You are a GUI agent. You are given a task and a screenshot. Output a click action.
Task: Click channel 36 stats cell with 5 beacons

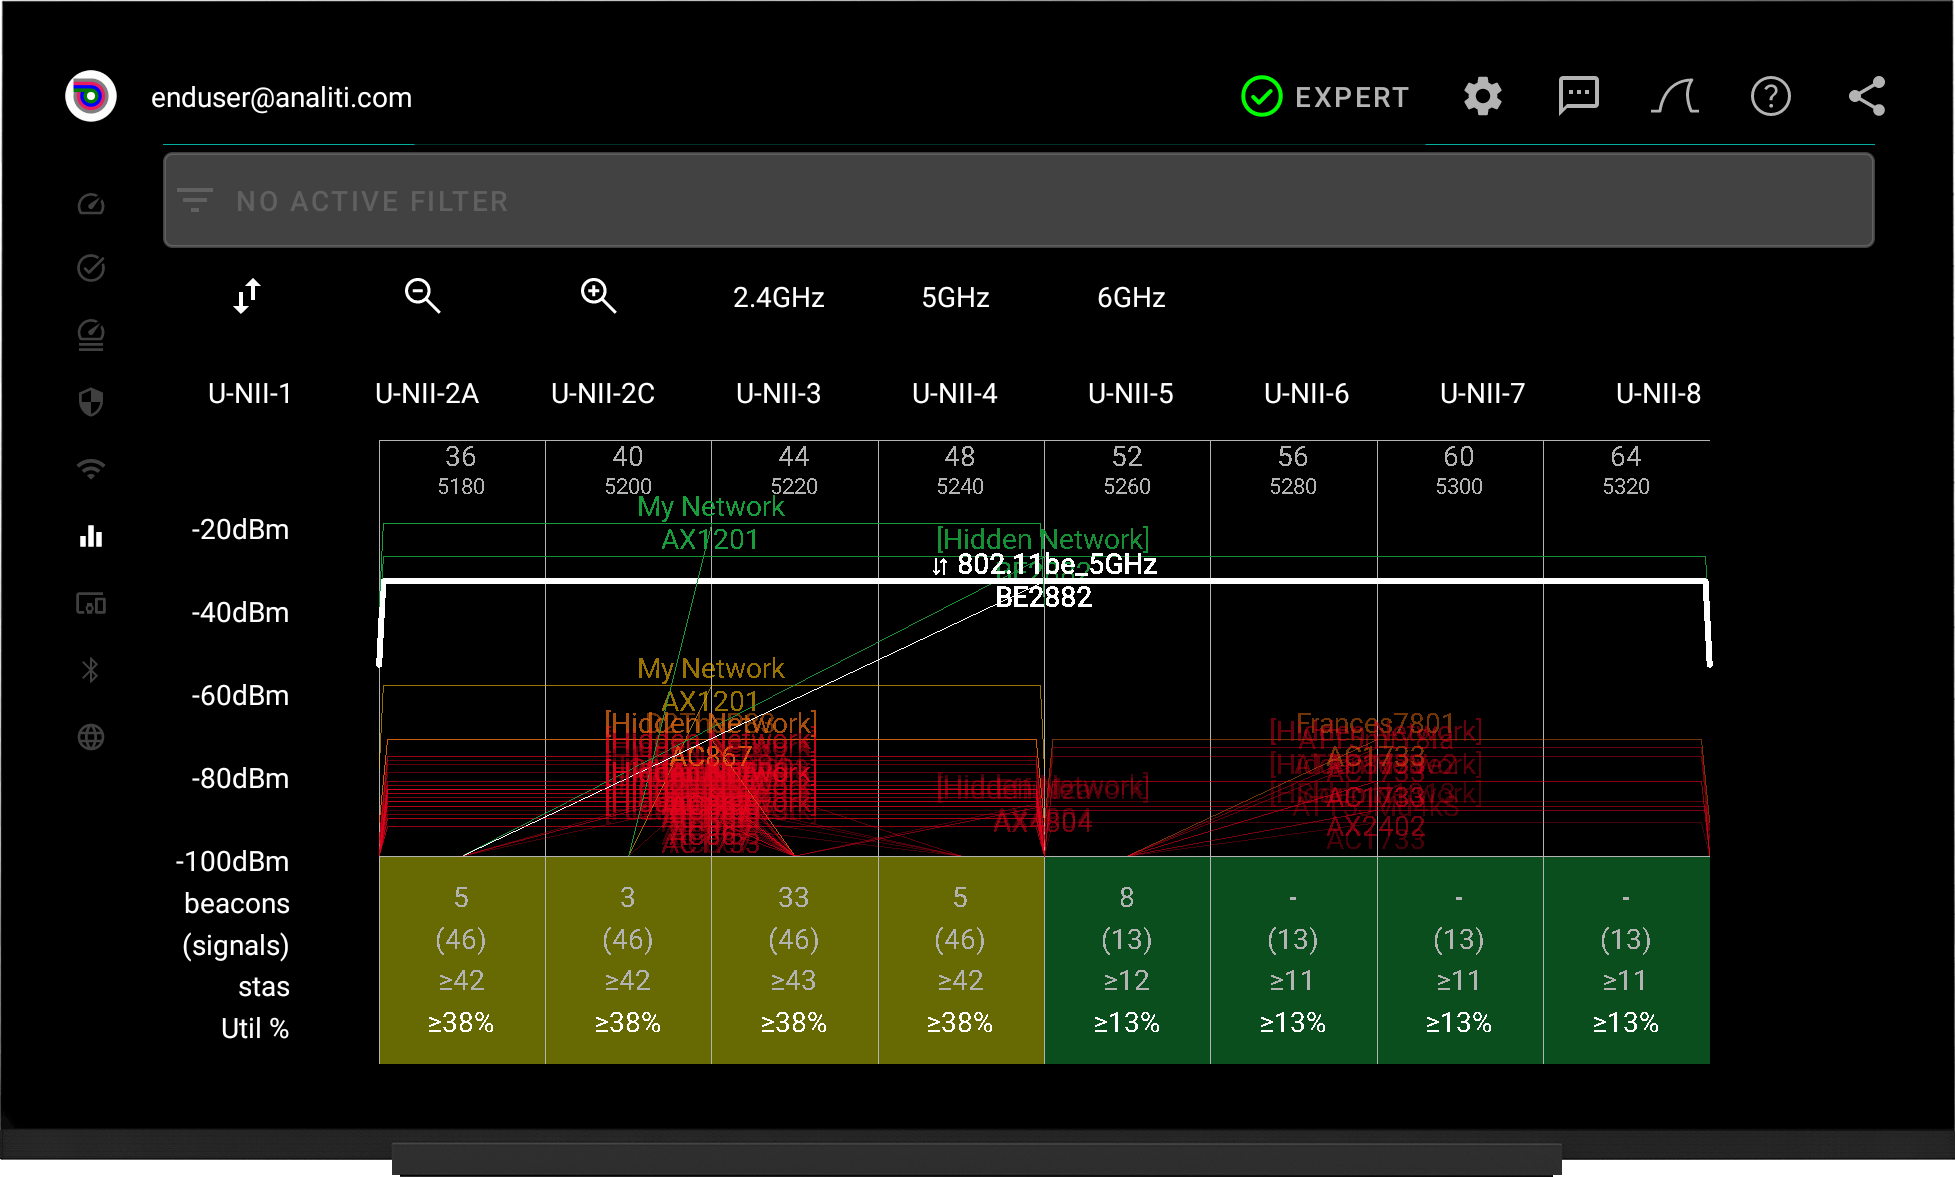(x=462, y=960)
